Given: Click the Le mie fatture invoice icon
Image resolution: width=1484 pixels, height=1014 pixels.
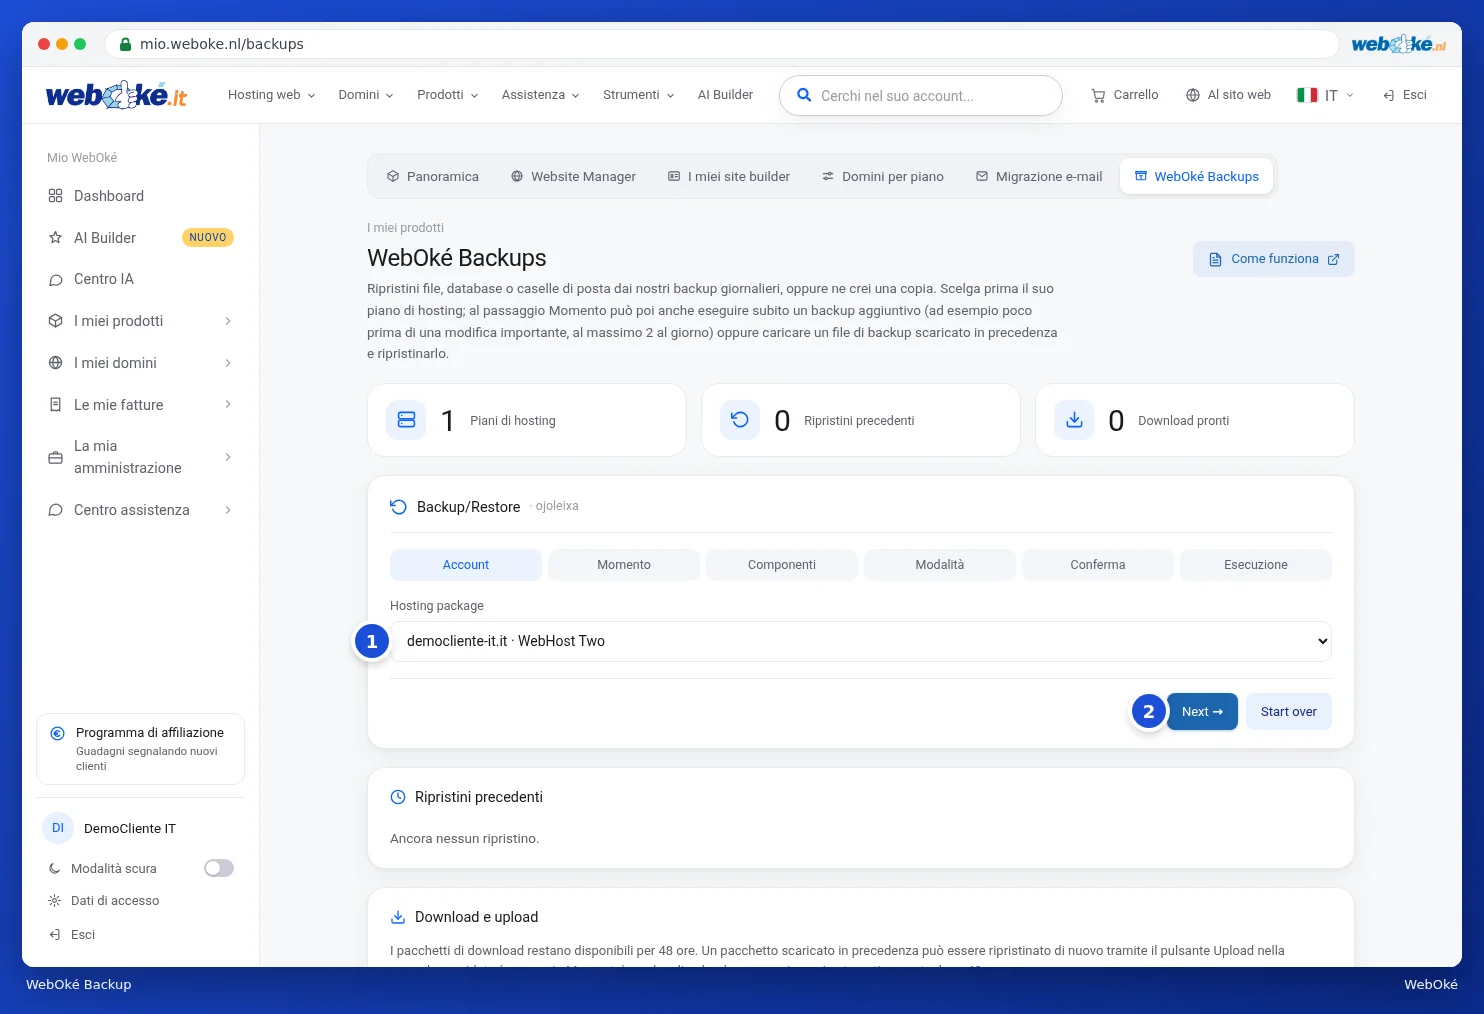Looking at the screenshot, I should click(x=56, y=405).
